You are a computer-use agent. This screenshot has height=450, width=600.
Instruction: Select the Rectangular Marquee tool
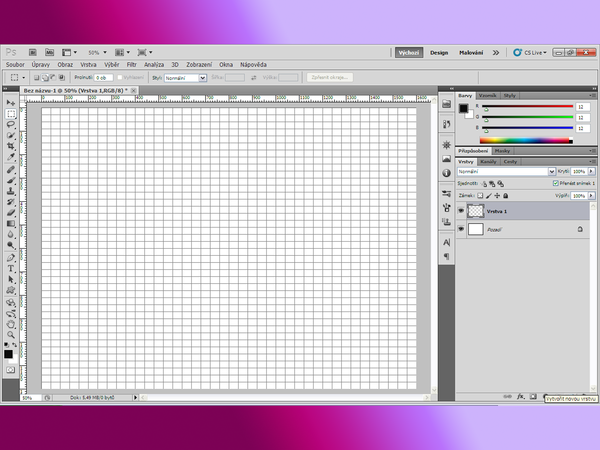[11, 113]
